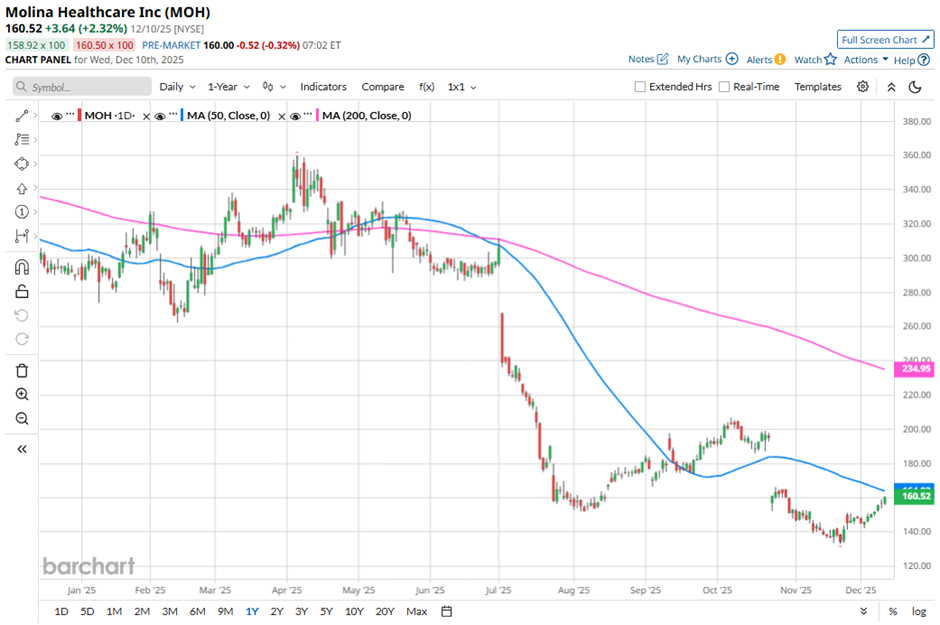Click the Symbol search input field
Image resolution: width=940 pixels, height=625 pixels.
pos(82,87)
